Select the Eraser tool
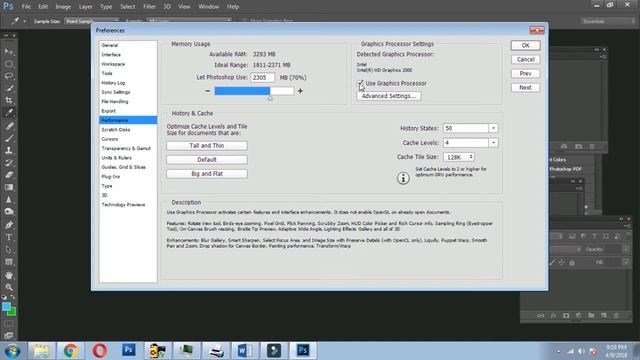640x360 pixels. point(9,175)
